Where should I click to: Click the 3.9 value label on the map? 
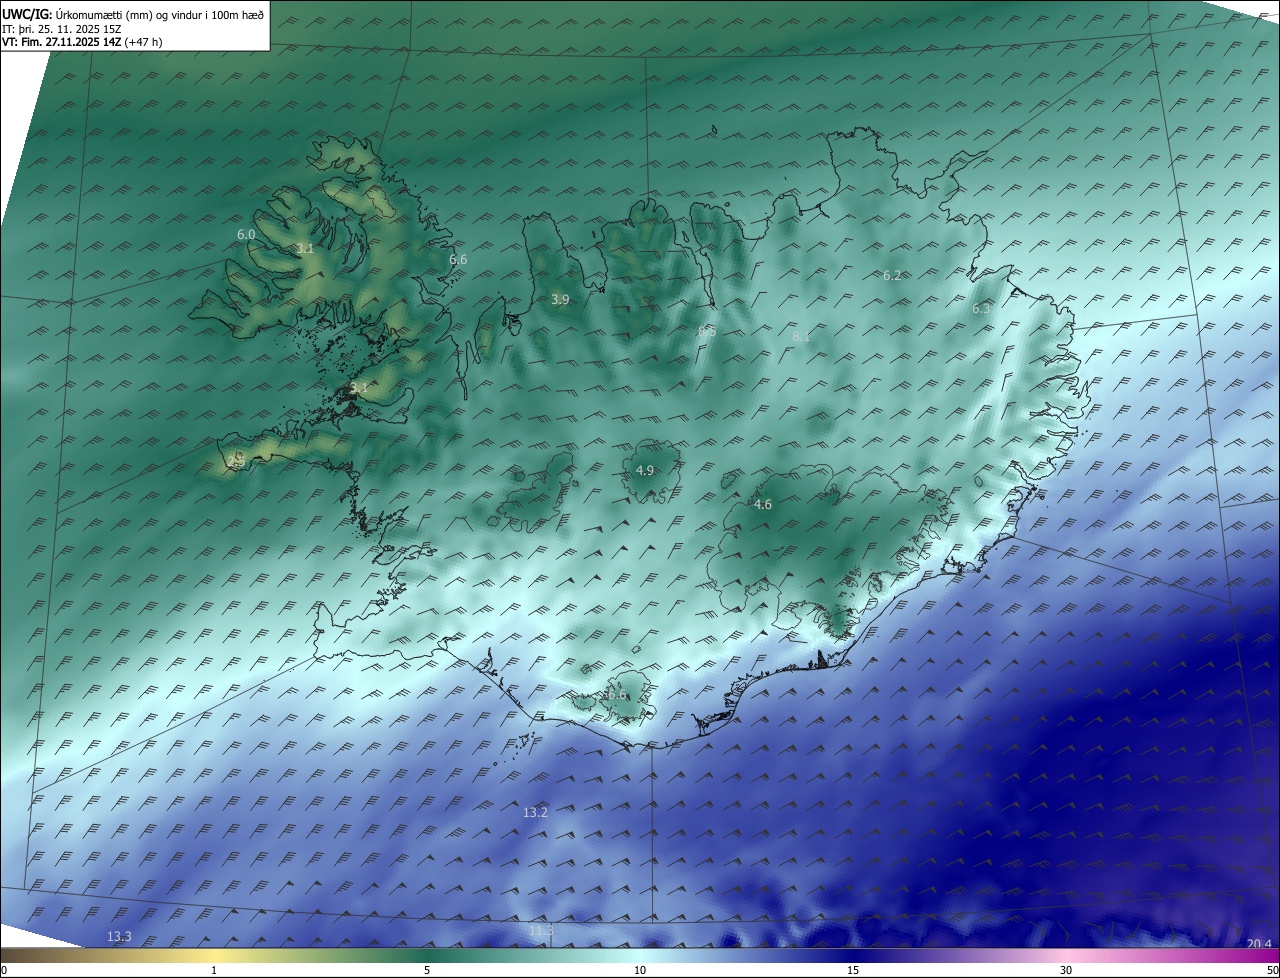click(x=560, y=299)
